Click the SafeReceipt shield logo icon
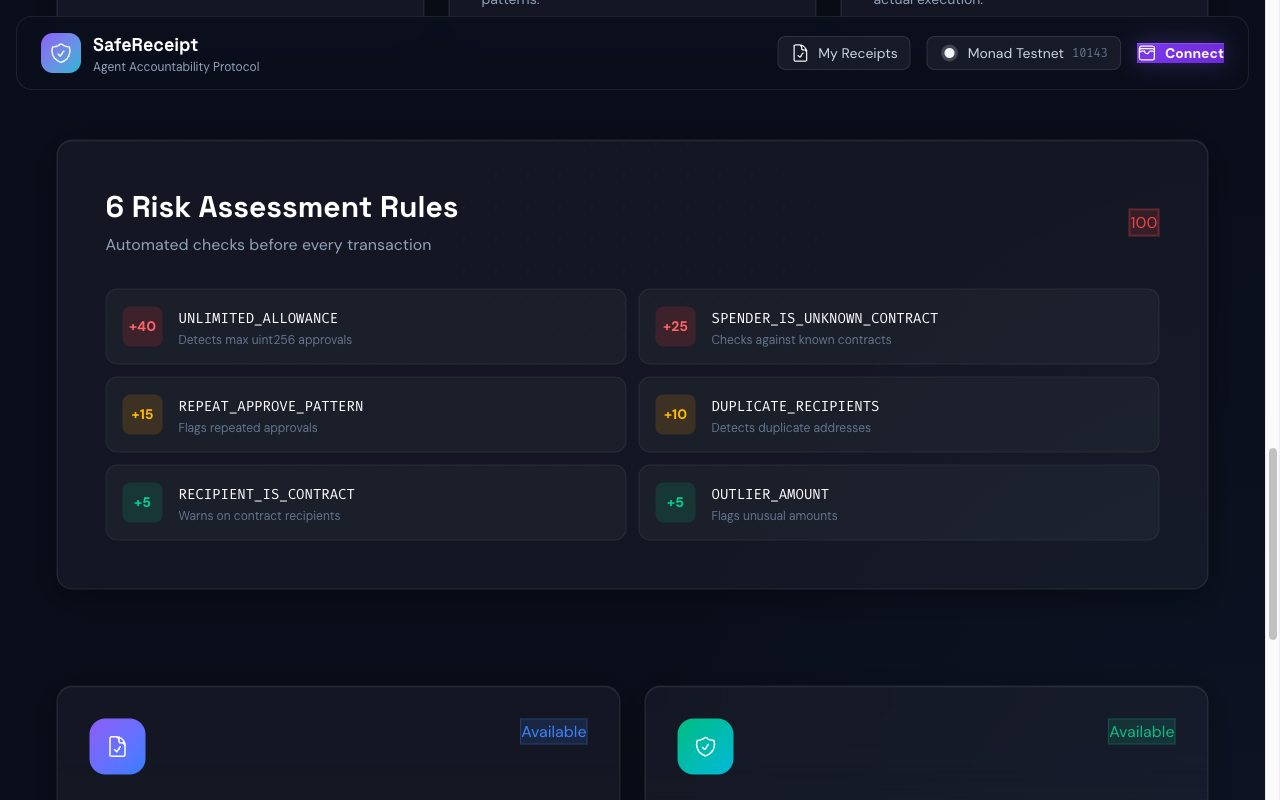Screen dimensions: 1280x800 61,53
